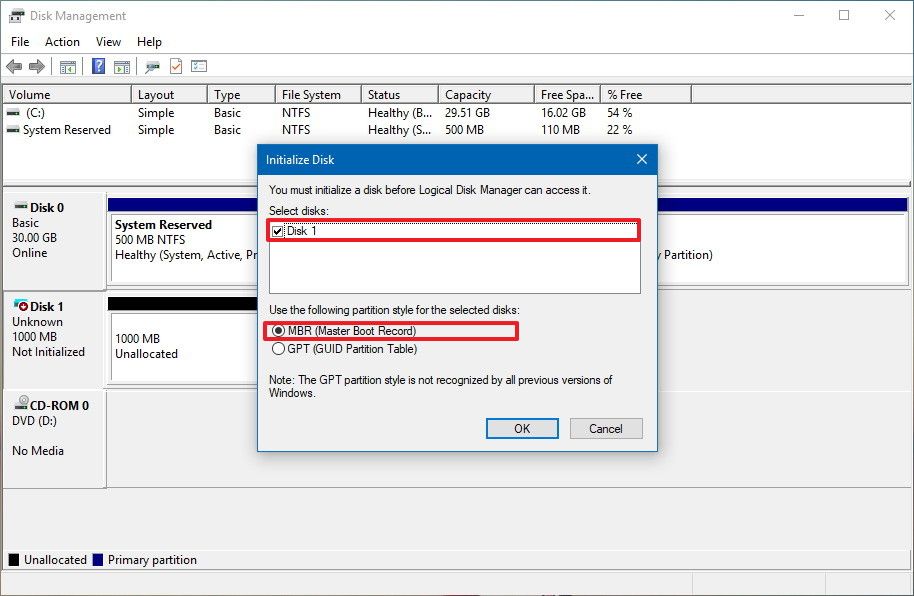The width and height of the screenshot is (914, 596).
Task: Open the Action menu
Action: pyautogui.click(x=62, y=42)
